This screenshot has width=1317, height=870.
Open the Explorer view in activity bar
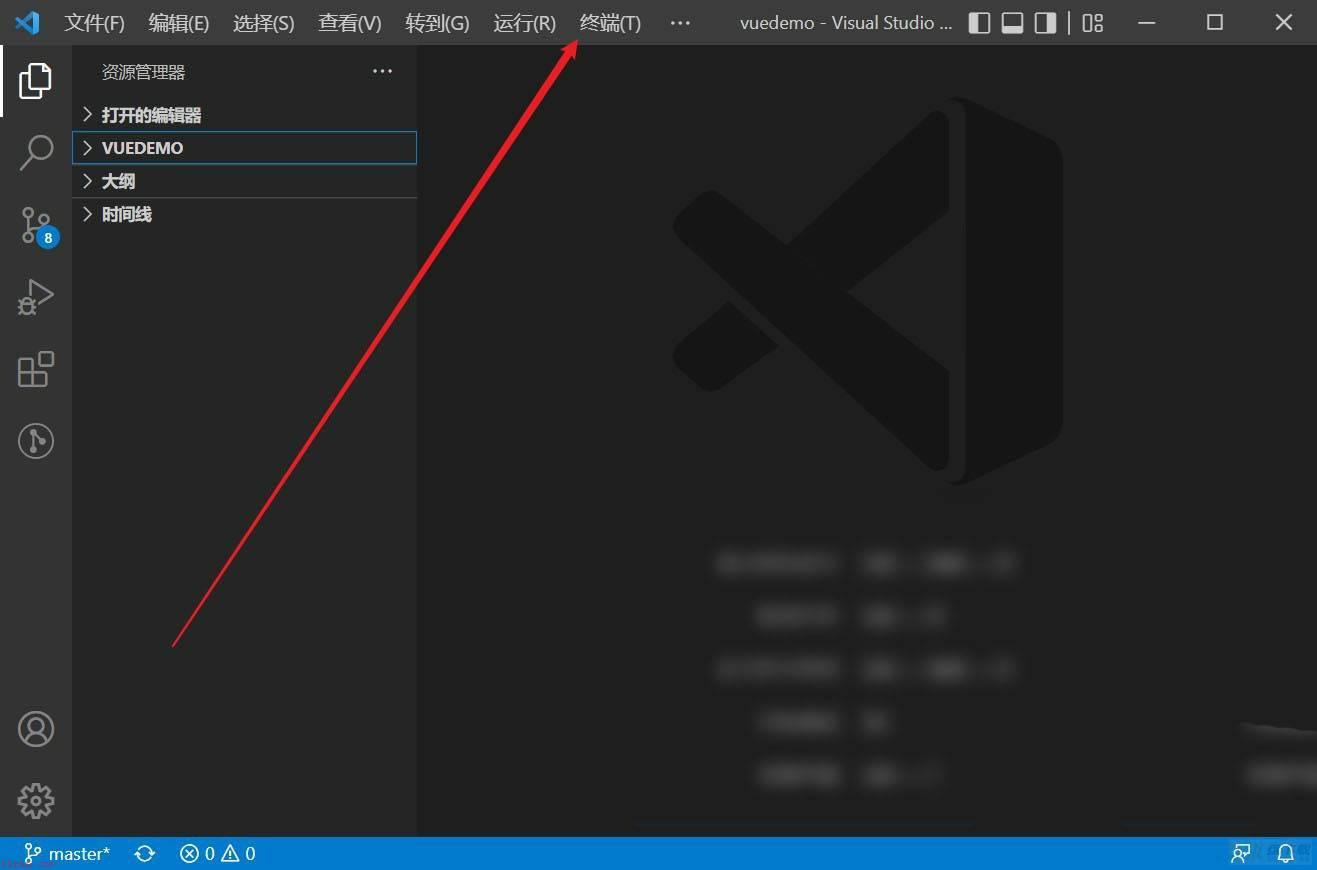pos(36,80)
